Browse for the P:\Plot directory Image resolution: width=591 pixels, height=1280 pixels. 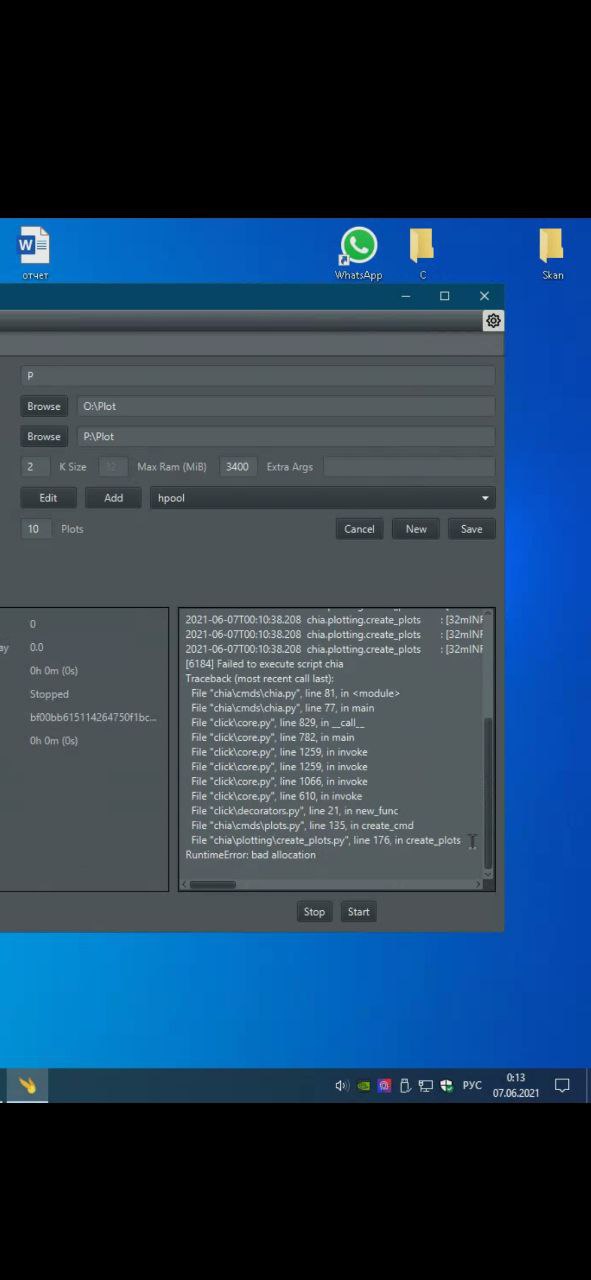point(44,436)
